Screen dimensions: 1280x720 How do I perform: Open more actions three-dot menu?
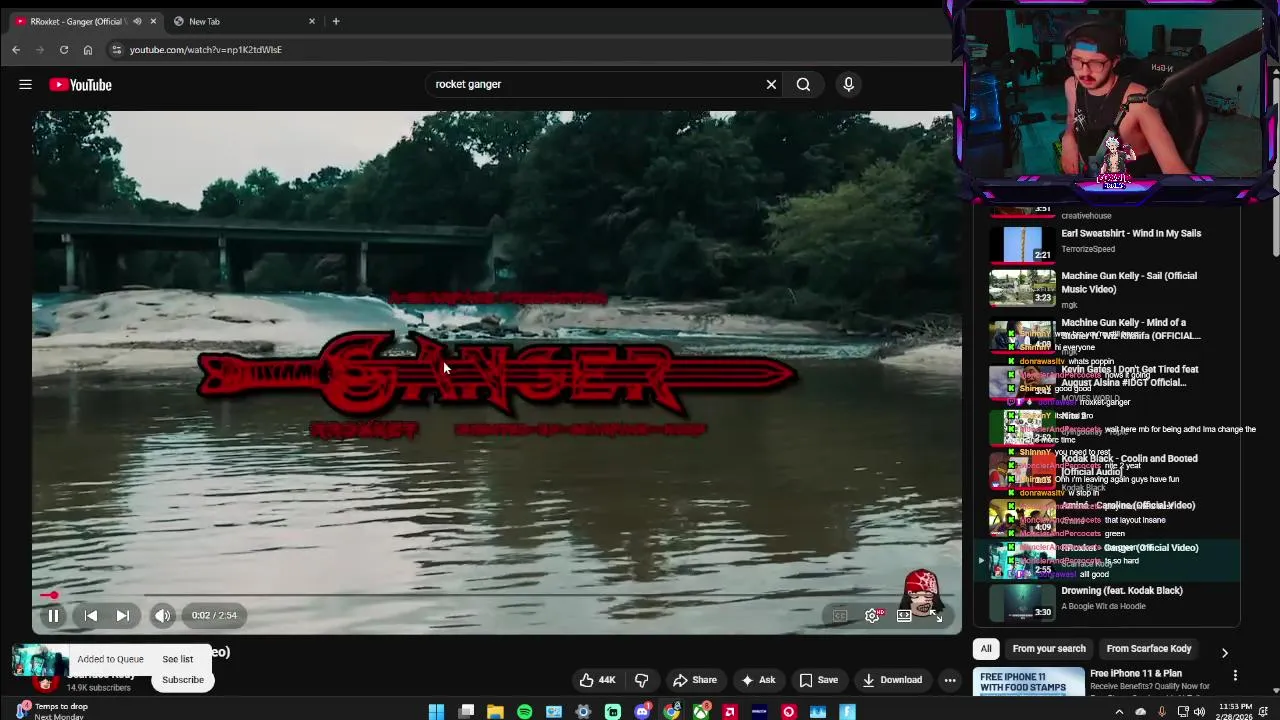coord(950,680)
